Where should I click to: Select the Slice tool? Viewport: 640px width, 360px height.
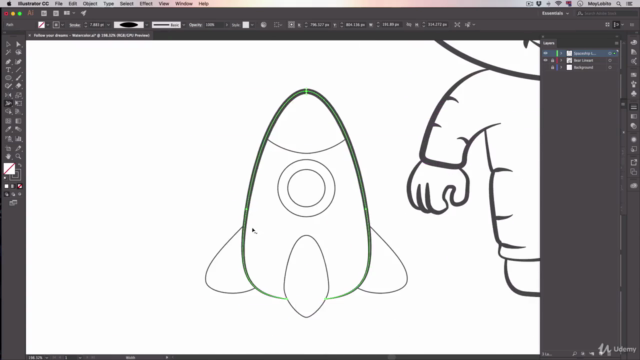(x=18, y=148)
